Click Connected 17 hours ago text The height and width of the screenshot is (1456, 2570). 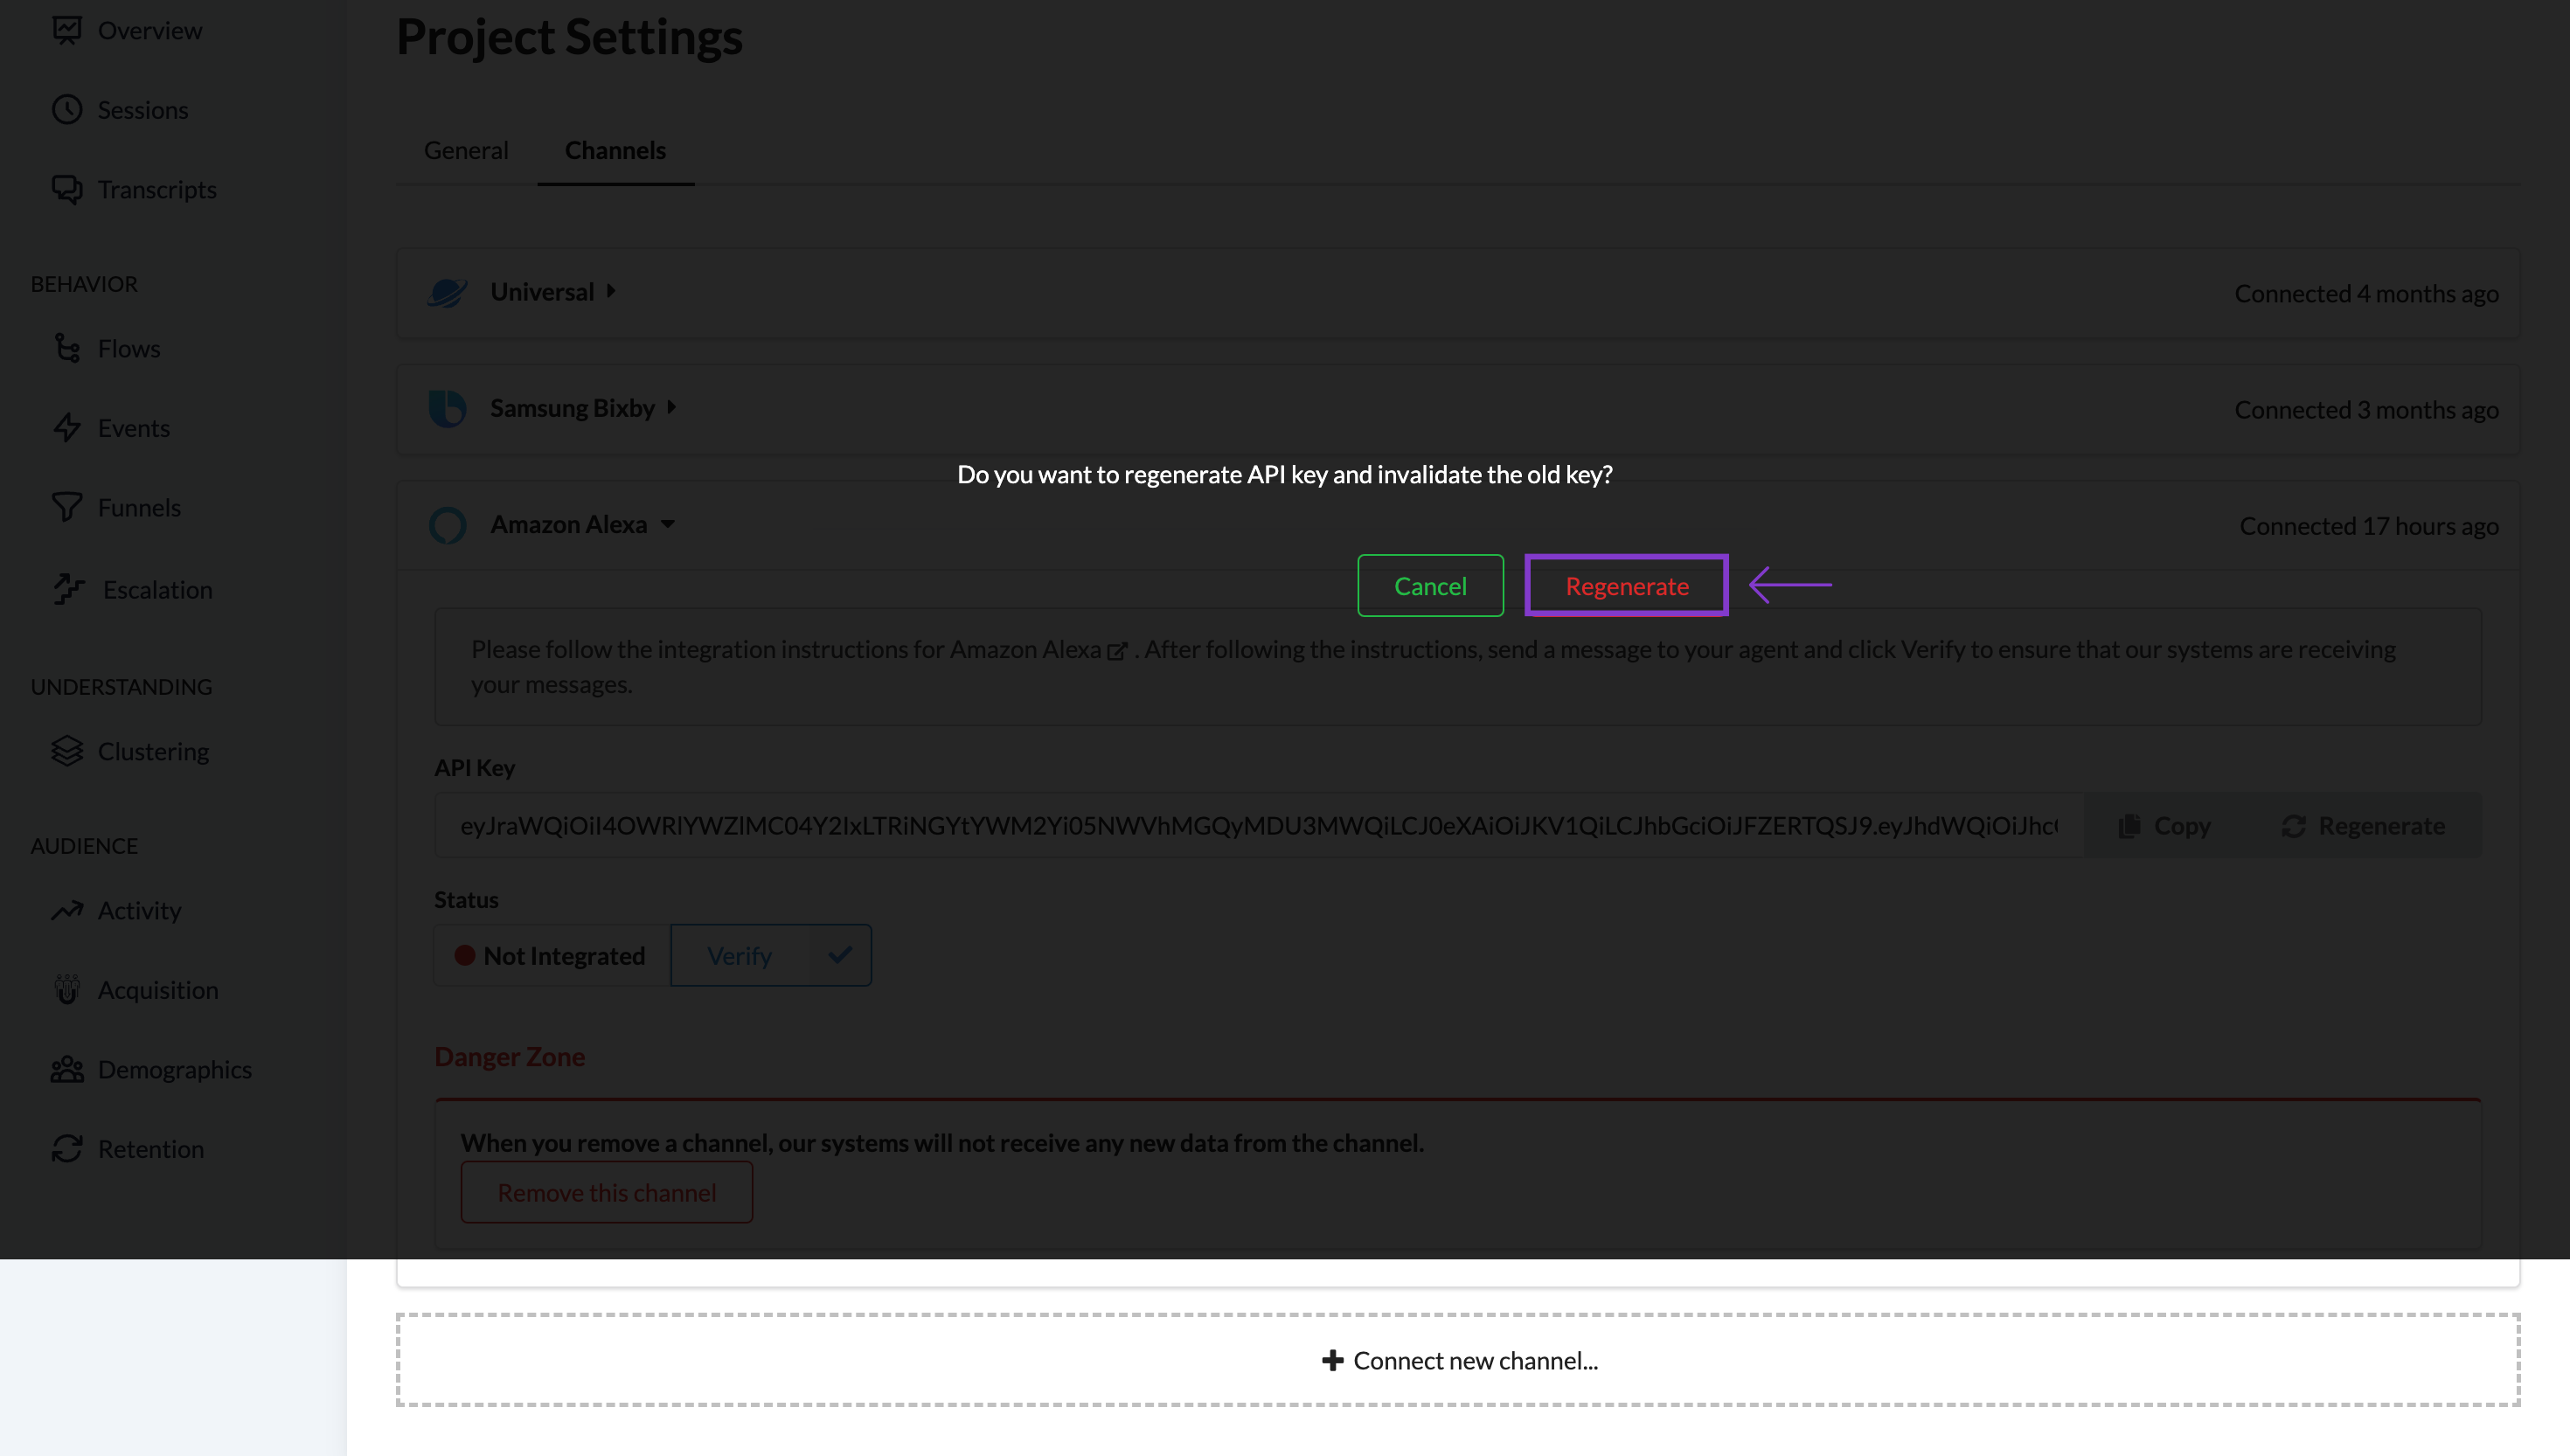point(2368,526)
